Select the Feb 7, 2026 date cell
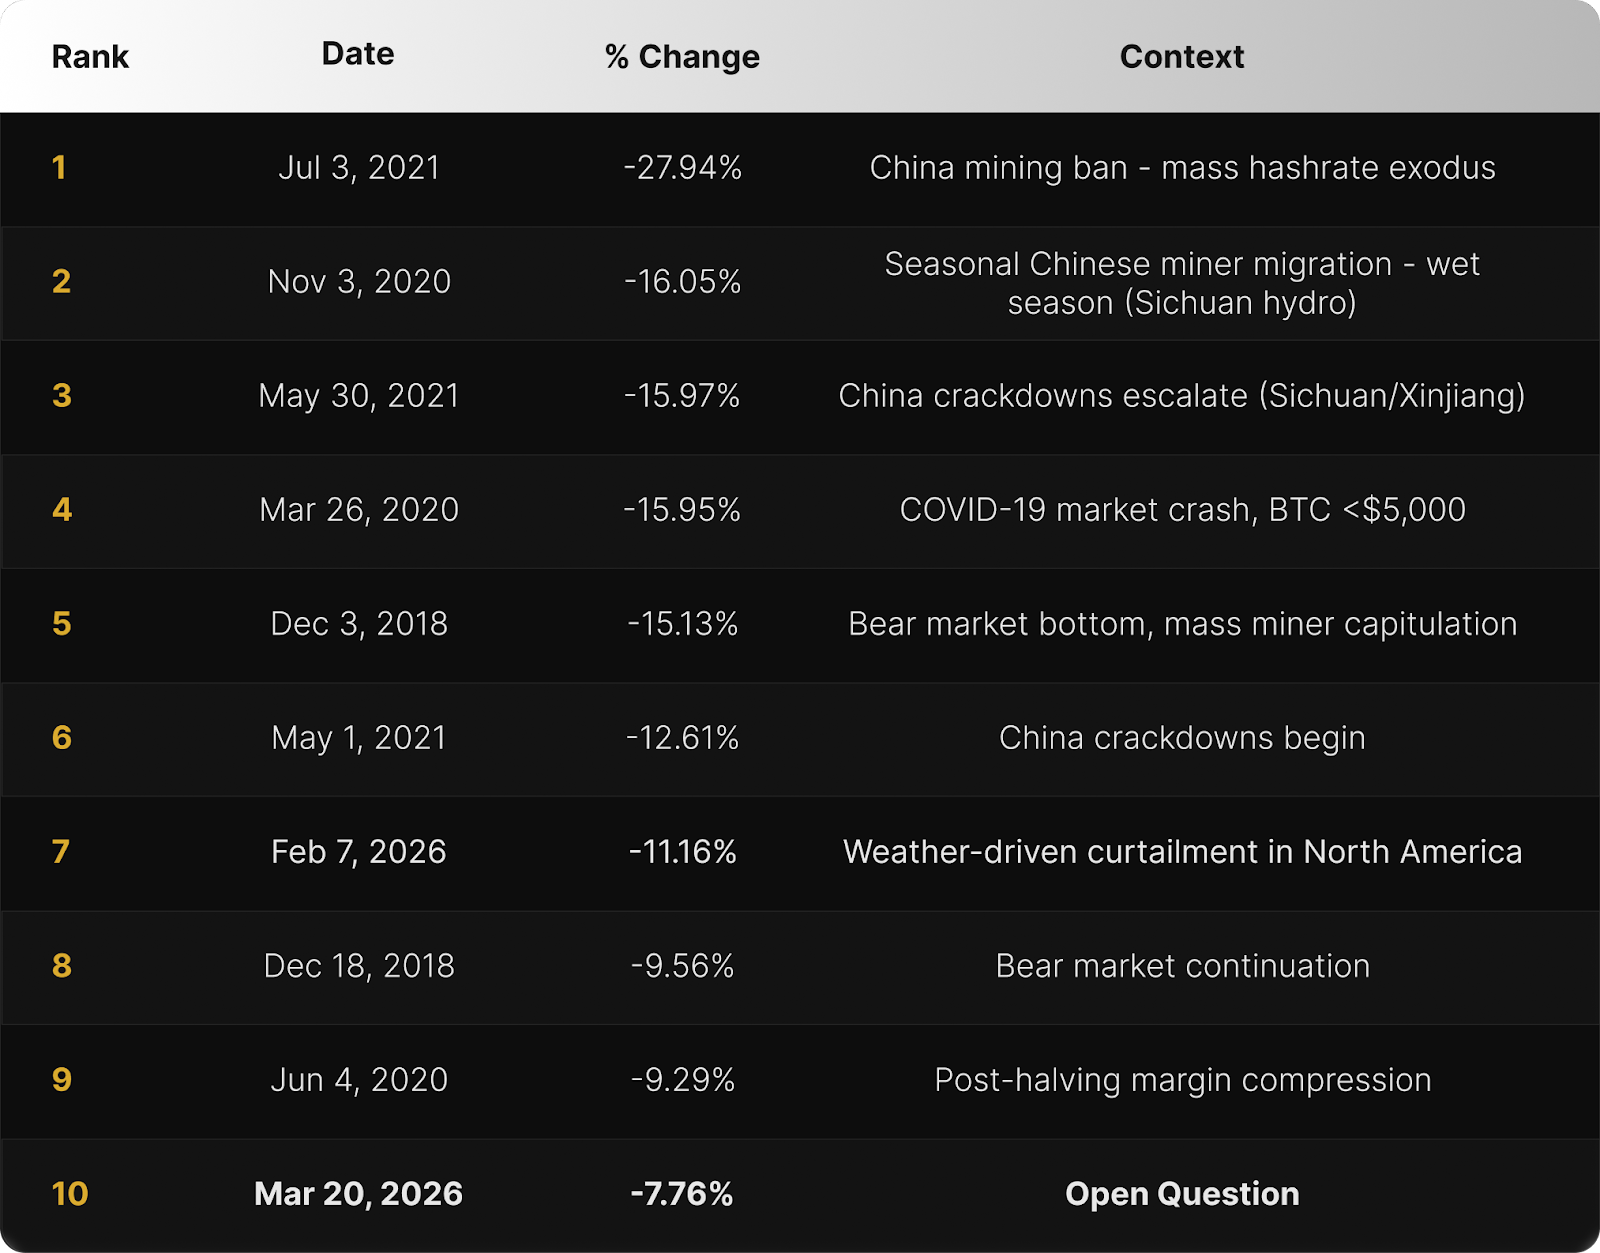 [x=359, y=851]
